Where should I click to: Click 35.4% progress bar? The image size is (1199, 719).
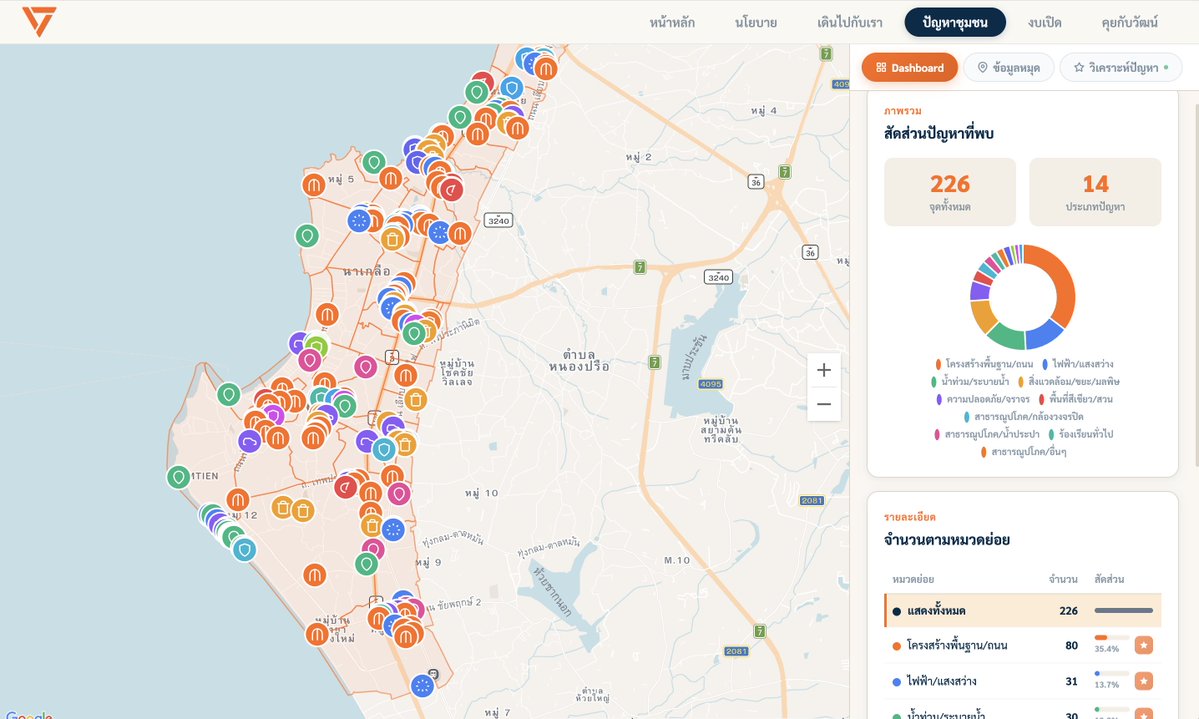pos(1111,637)
